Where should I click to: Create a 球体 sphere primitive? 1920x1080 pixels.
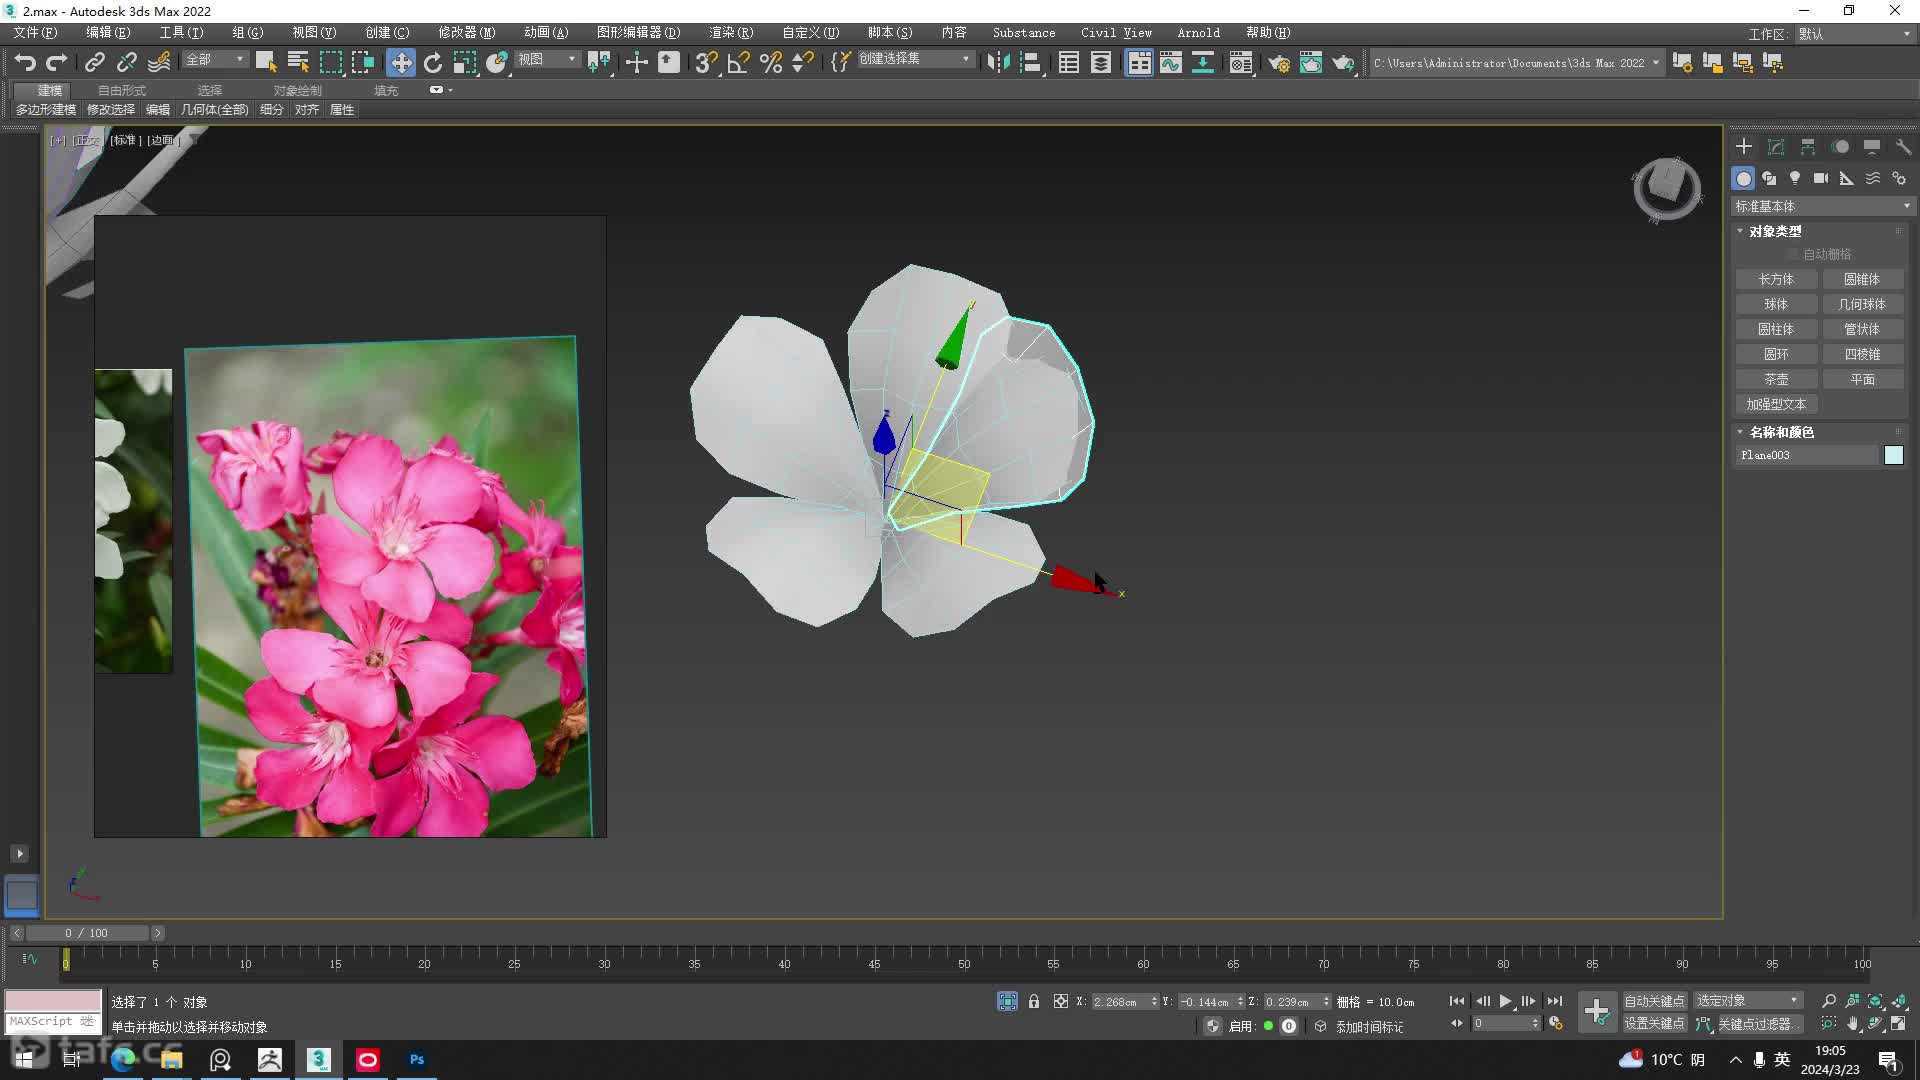(x=1776, y=304)
